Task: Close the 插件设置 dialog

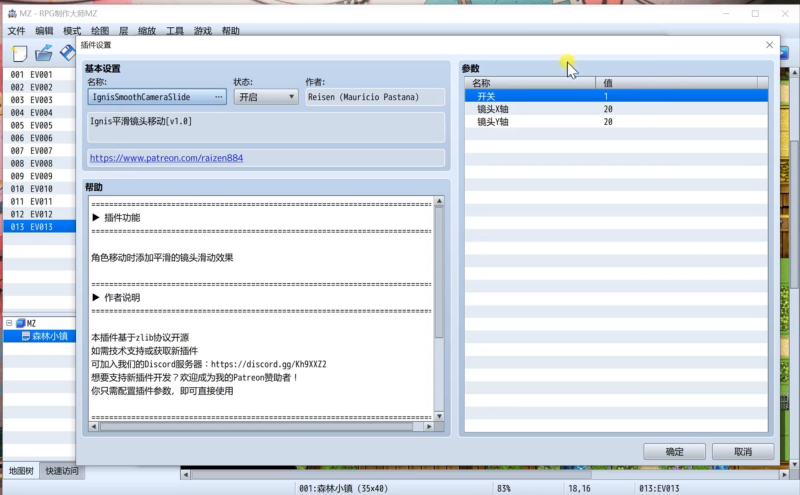Action: pyautogui.click(x=769, y=45)
